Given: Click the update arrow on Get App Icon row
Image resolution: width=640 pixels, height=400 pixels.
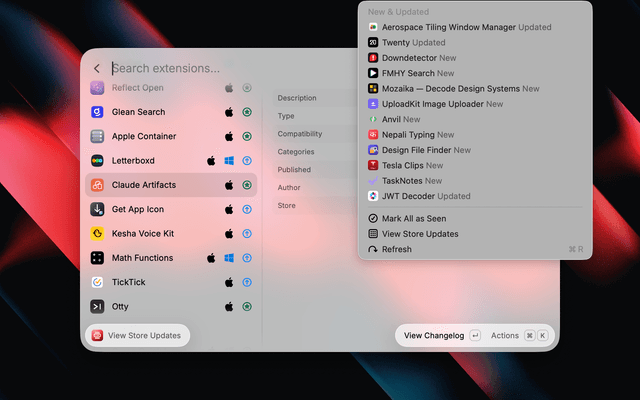Looking at the screenshot, I should click(247, 209).
